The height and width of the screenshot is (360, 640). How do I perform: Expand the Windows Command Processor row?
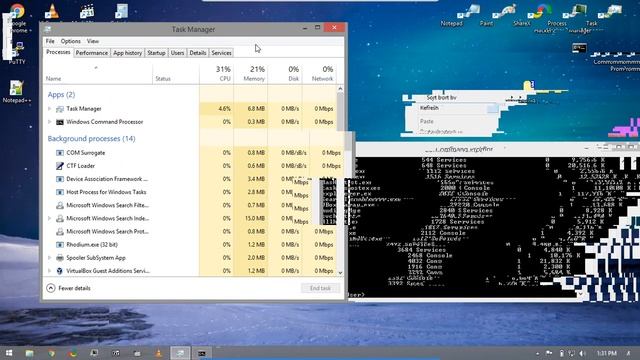50,122
